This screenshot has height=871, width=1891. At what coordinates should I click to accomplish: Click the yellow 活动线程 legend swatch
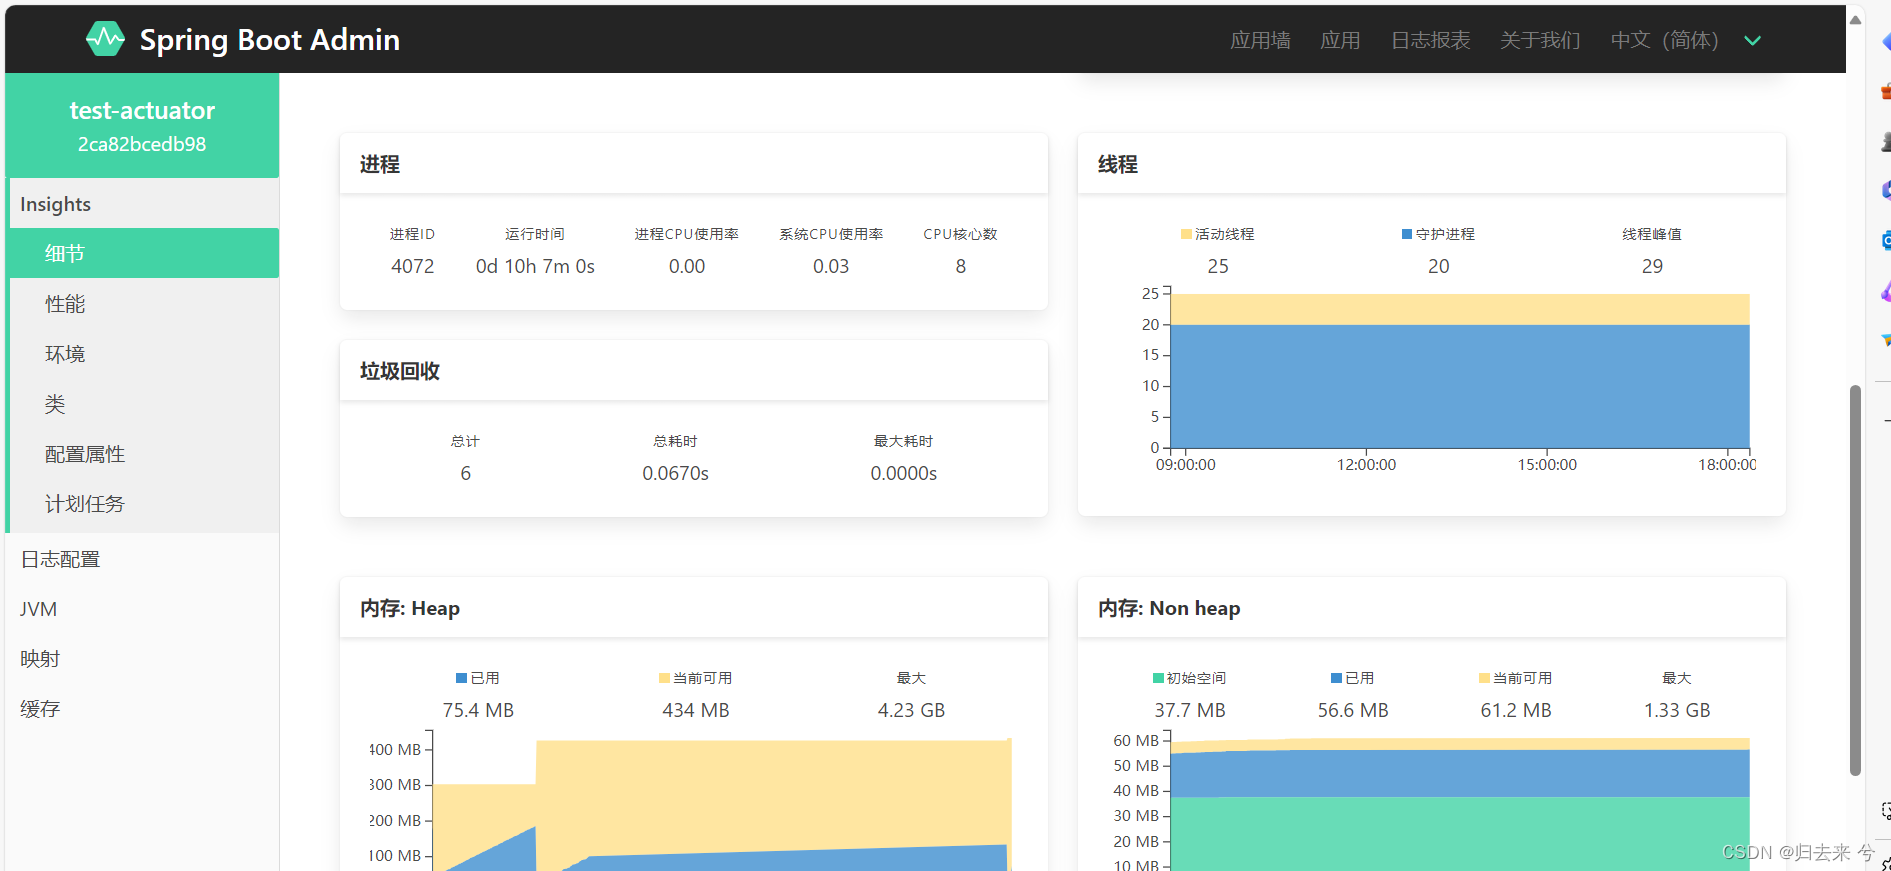click(1186, 234)
